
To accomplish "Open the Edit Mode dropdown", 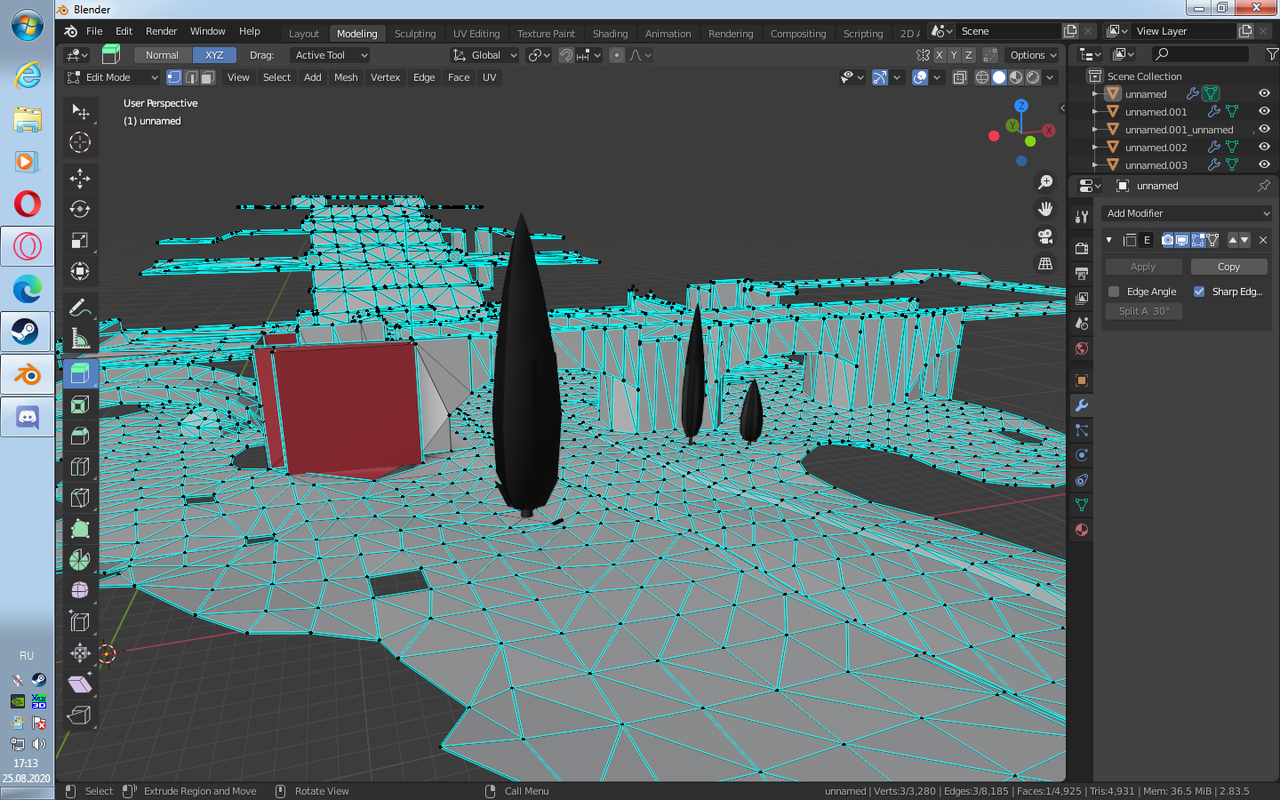I will coord(112,77).
